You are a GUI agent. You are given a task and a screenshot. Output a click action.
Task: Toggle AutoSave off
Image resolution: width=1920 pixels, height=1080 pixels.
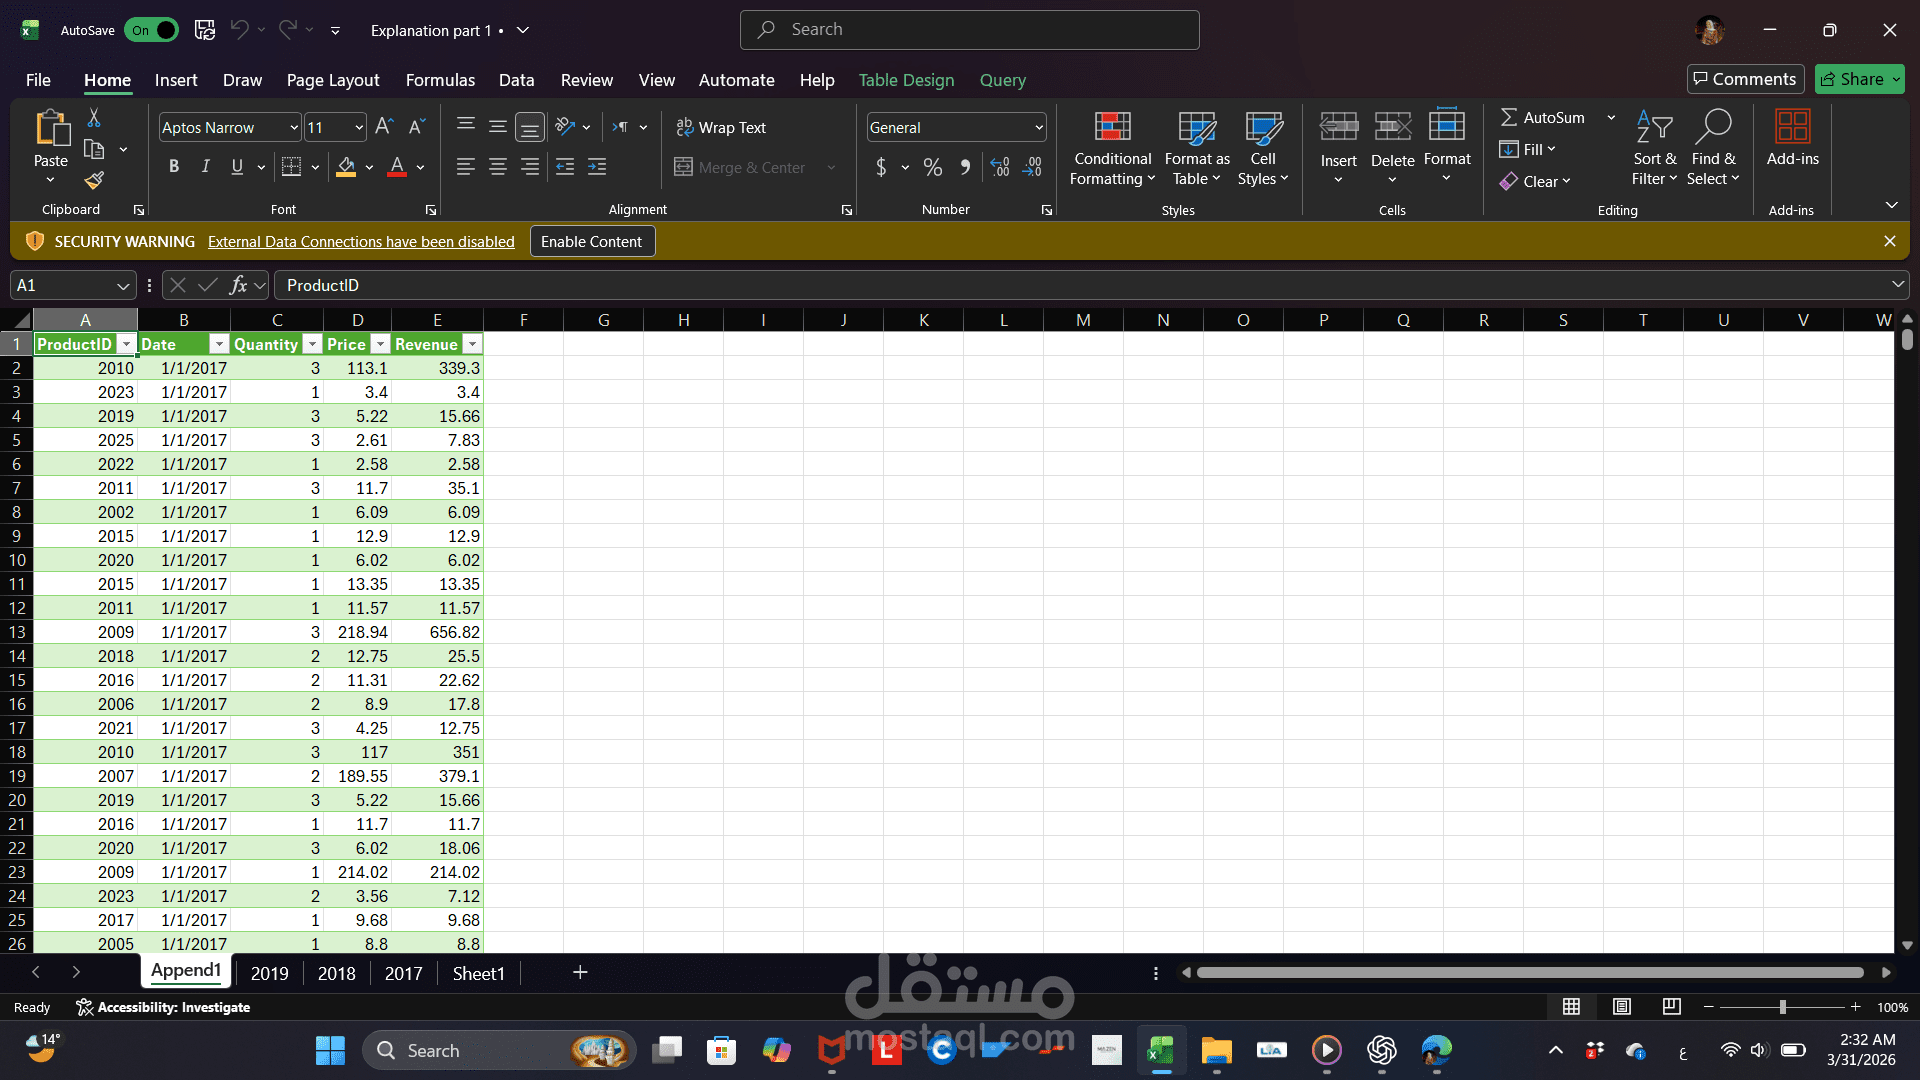pyautogui.click(x=152, y=30)
